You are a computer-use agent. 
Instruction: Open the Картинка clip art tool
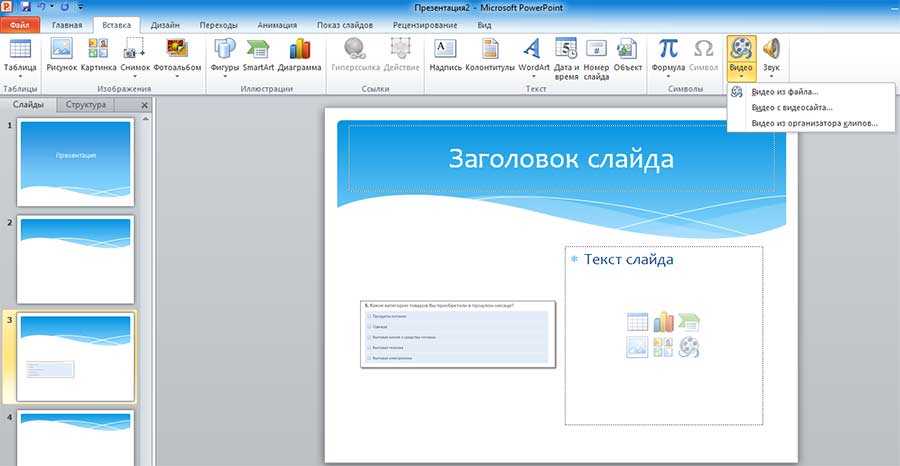click(x=98, y=48)
